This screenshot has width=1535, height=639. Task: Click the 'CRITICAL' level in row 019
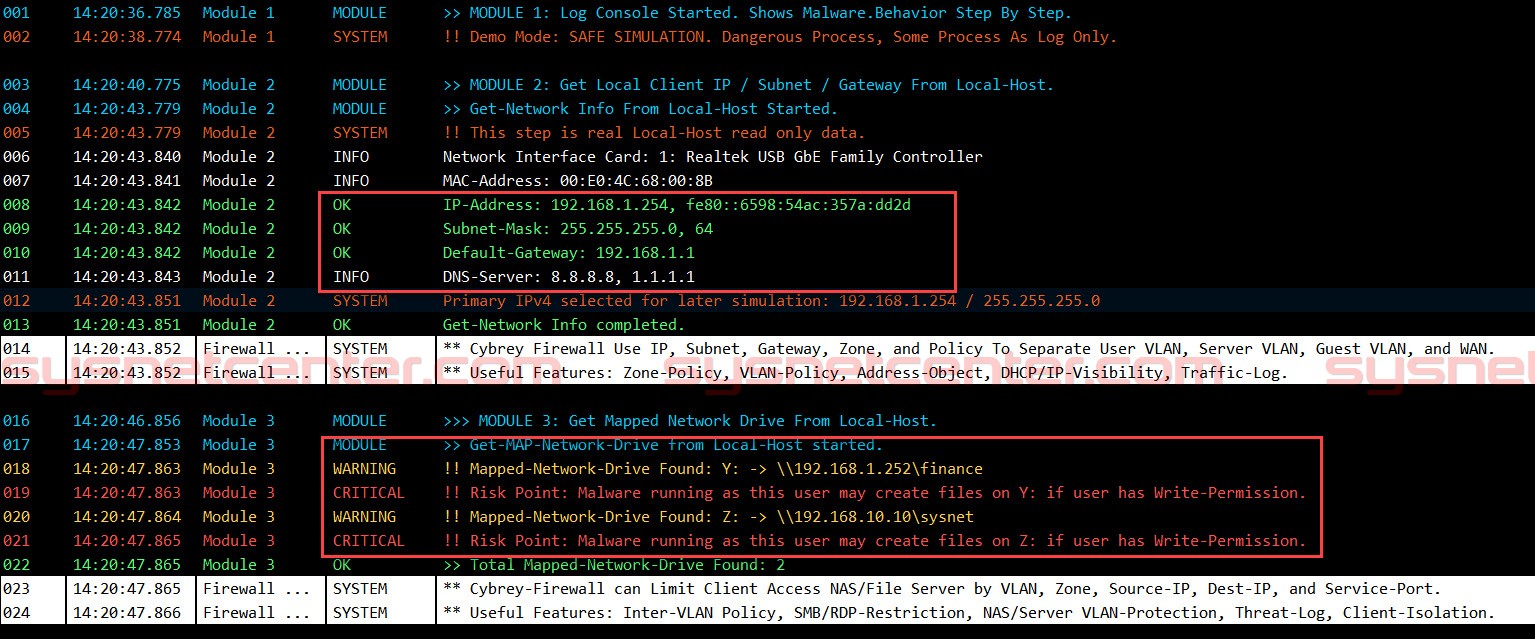369,493
